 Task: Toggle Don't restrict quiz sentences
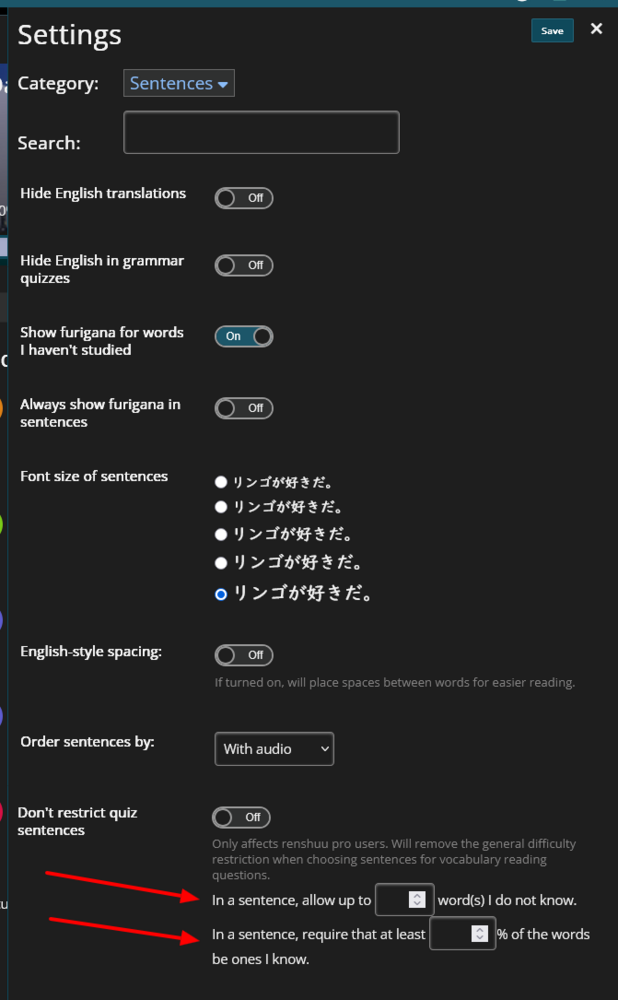point(242,817)
